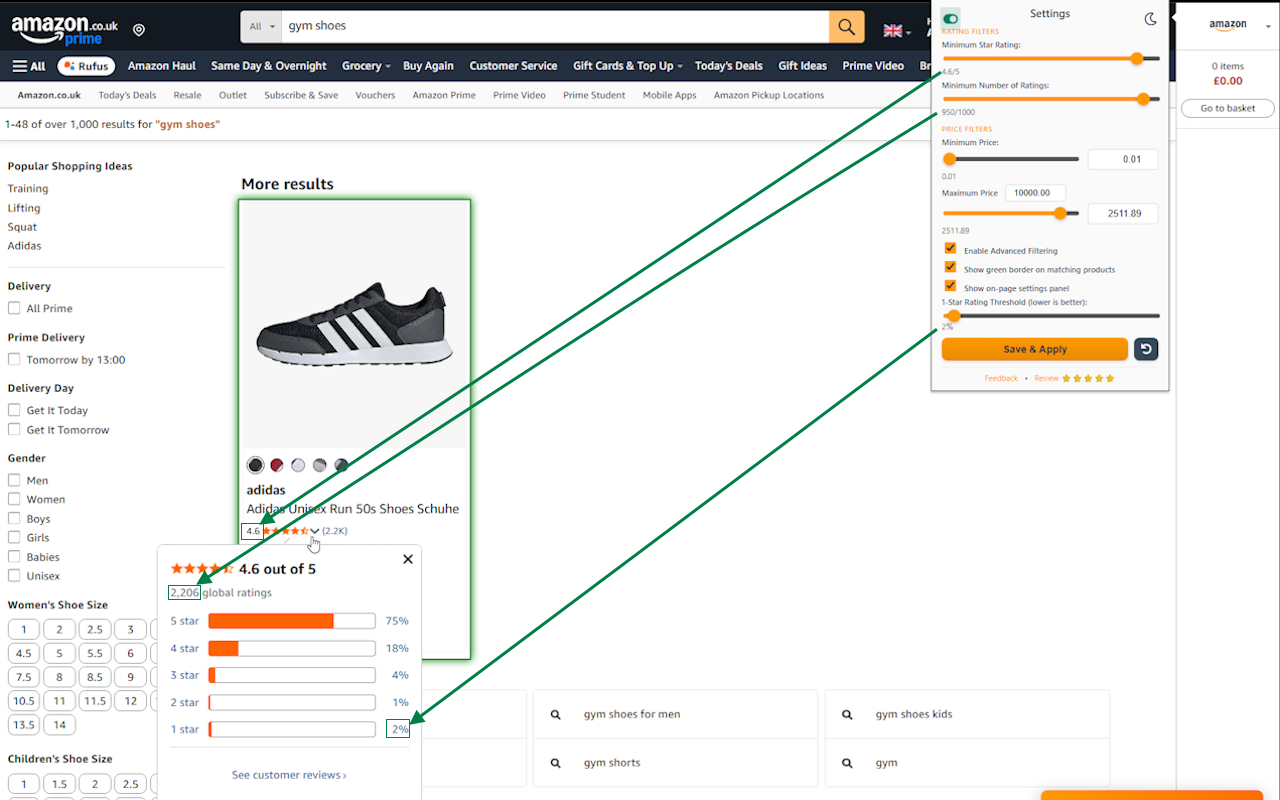Click the 4 star 18% rating row

click(289, 648)
